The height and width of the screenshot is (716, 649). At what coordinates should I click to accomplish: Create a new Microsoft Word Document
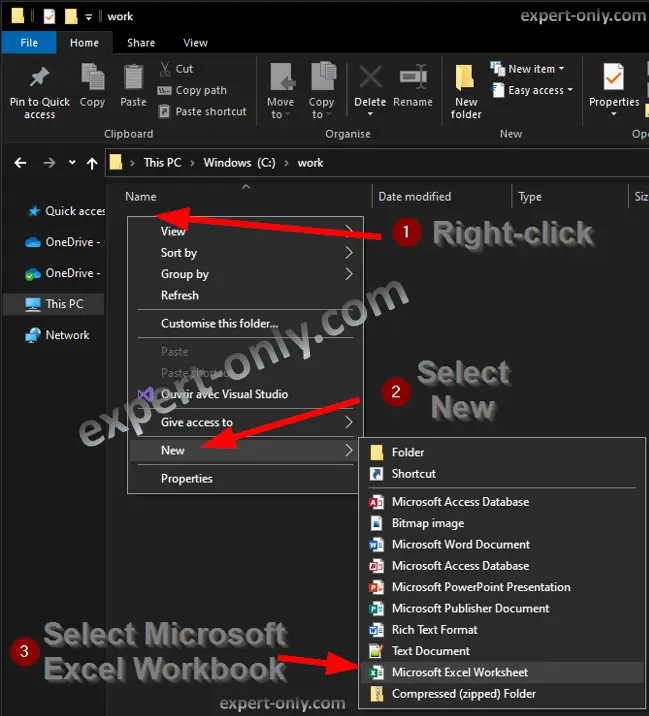pos(502,544)
